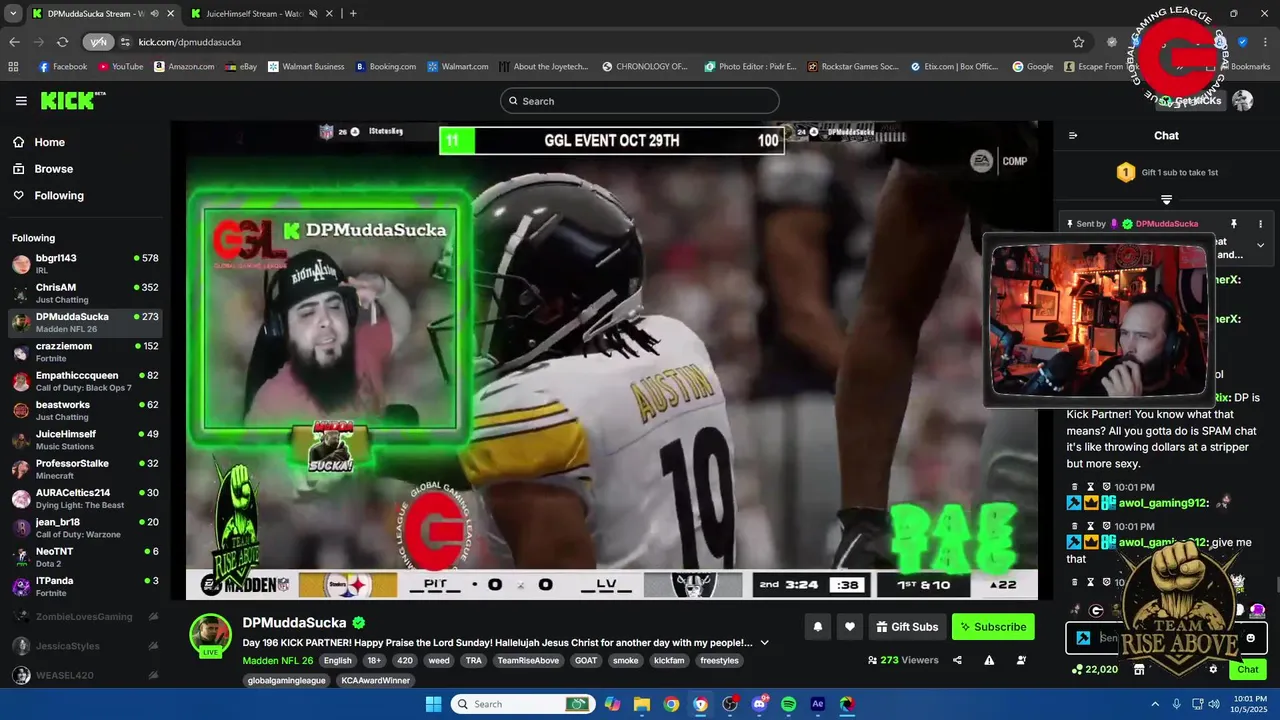1280x720 pixels.
Task: Open the Rockstar Games Soc... bookmark
Action: 852,67
